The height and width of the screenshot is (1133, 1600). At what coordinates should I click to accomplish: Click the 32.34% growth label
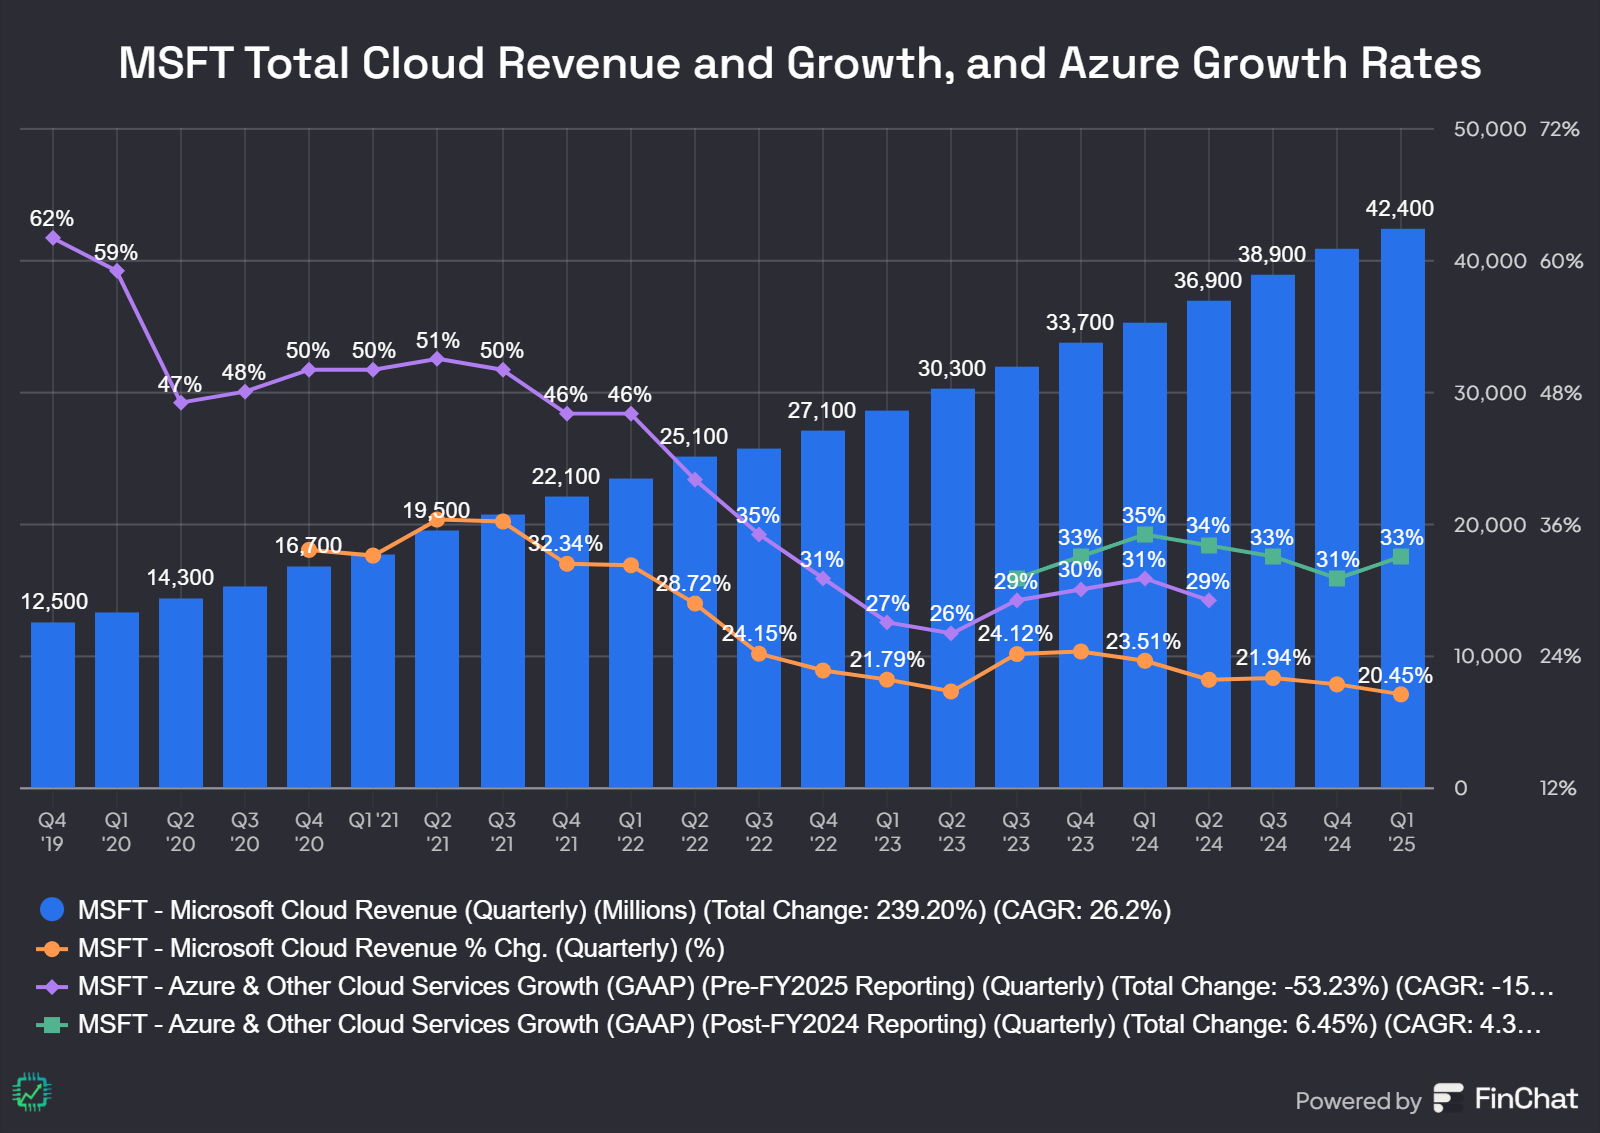[566, 543]
